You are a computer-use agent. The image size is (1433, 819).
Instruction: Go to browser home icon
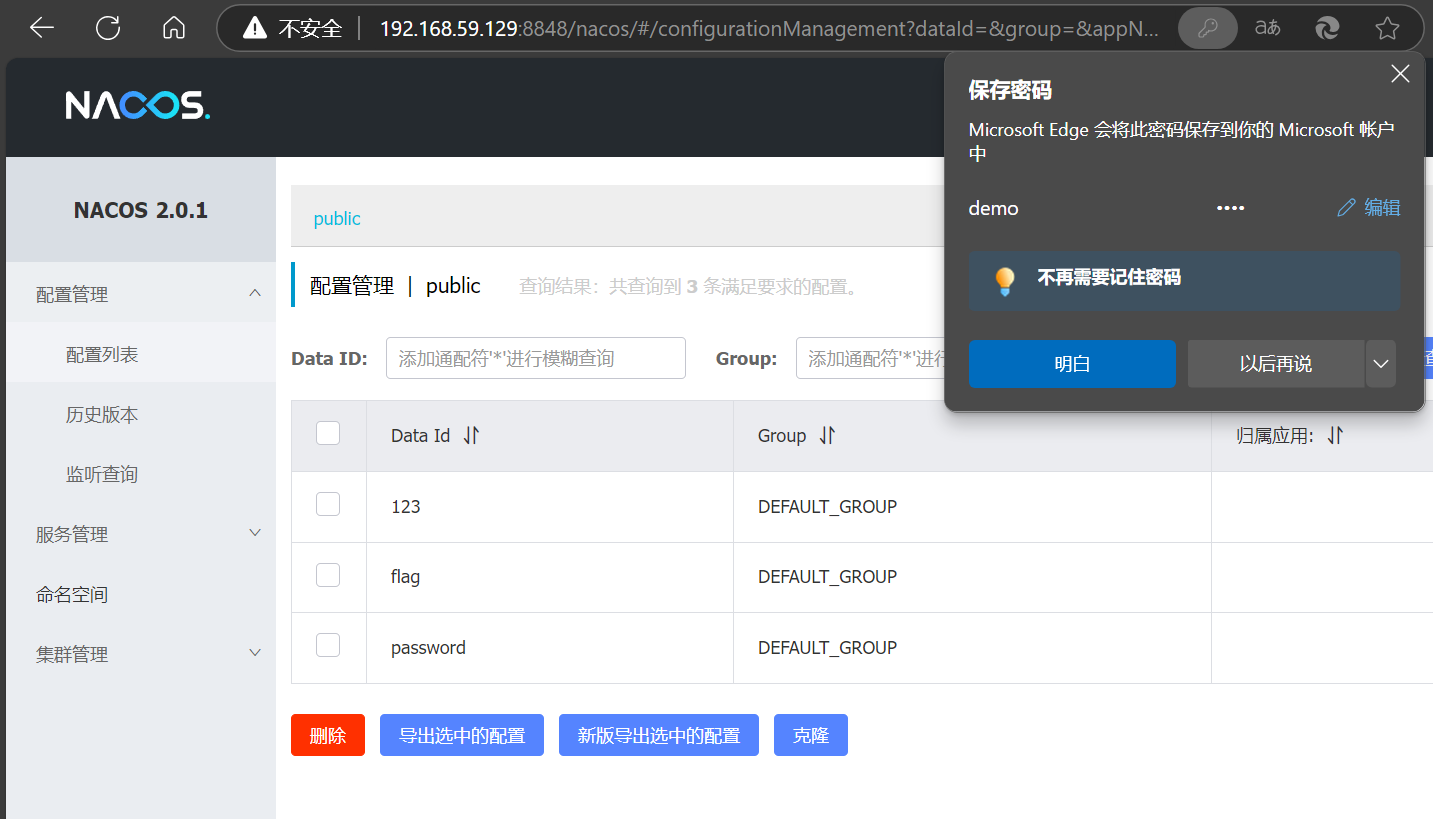click(x=174, y=28)
